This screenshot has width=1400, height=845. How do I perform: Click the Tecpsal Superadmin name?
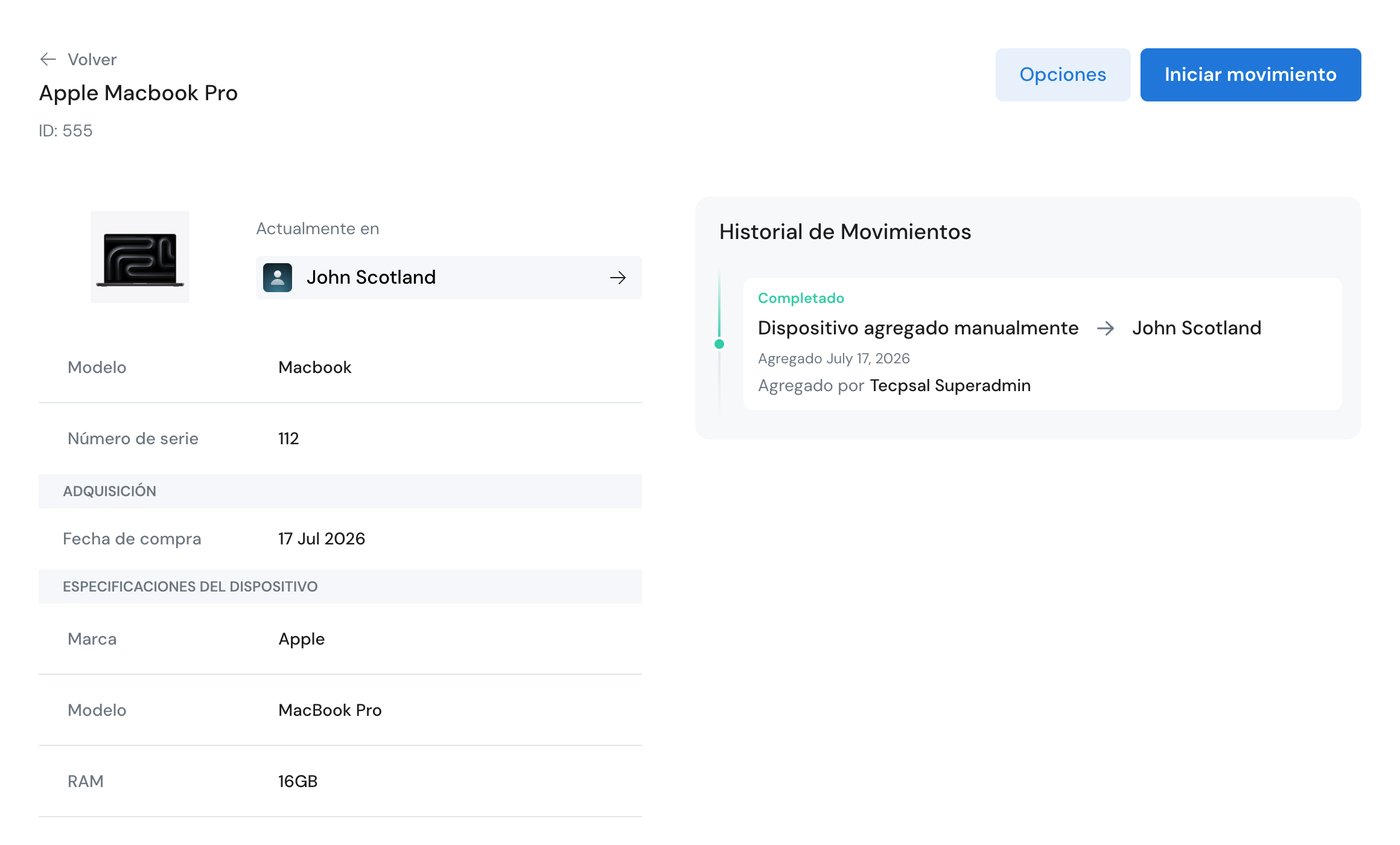(950, 385)
